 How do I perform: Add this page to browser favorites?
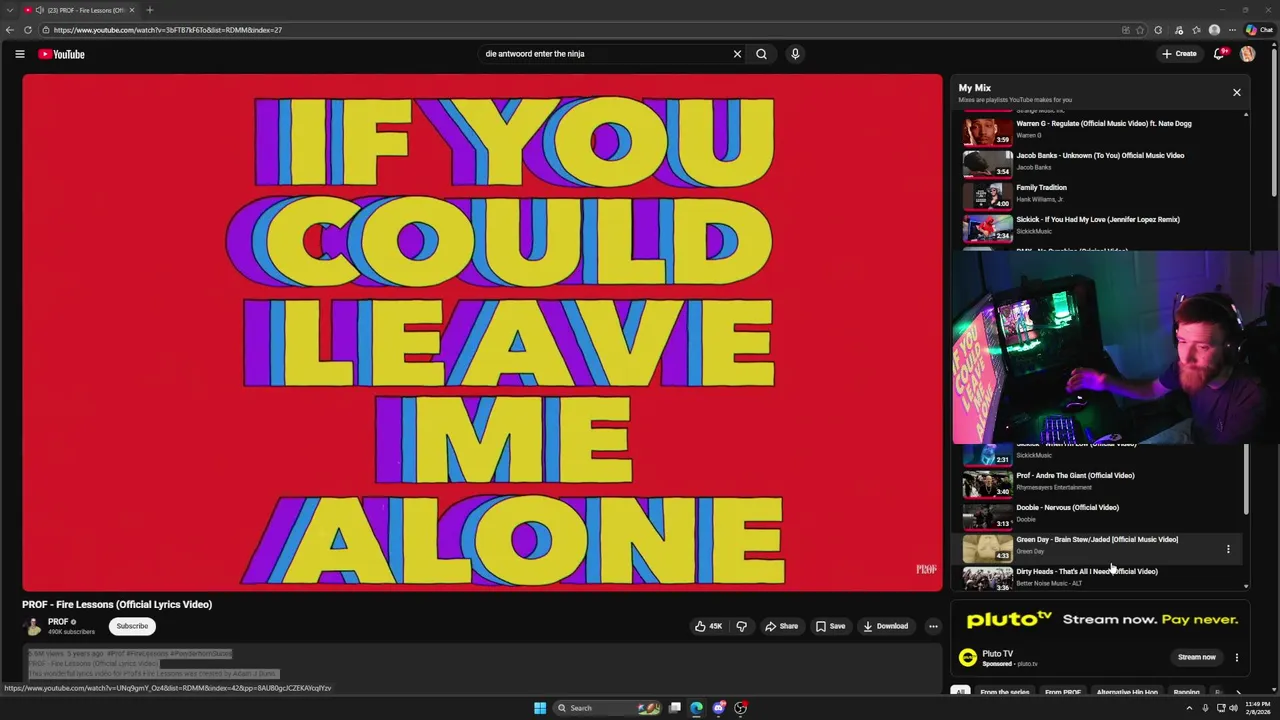[1140, 30]
